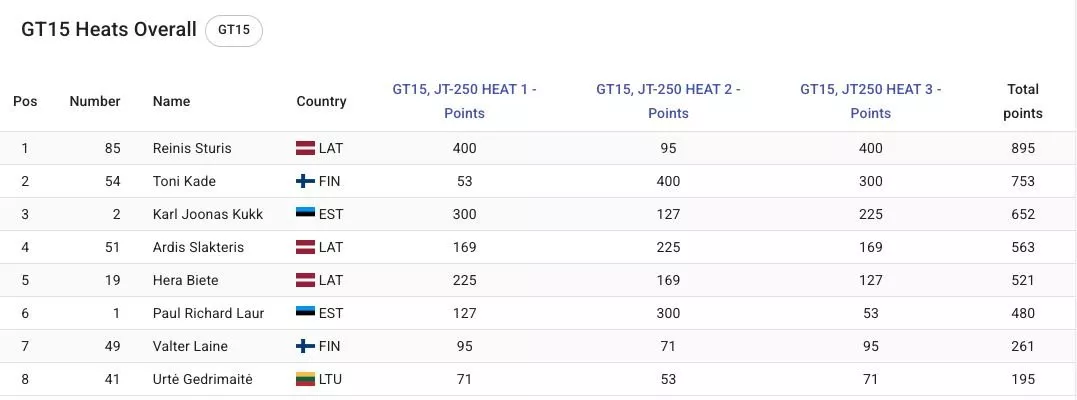Click Estonia flag beside Paul Richard Laur

click(305, 313)
